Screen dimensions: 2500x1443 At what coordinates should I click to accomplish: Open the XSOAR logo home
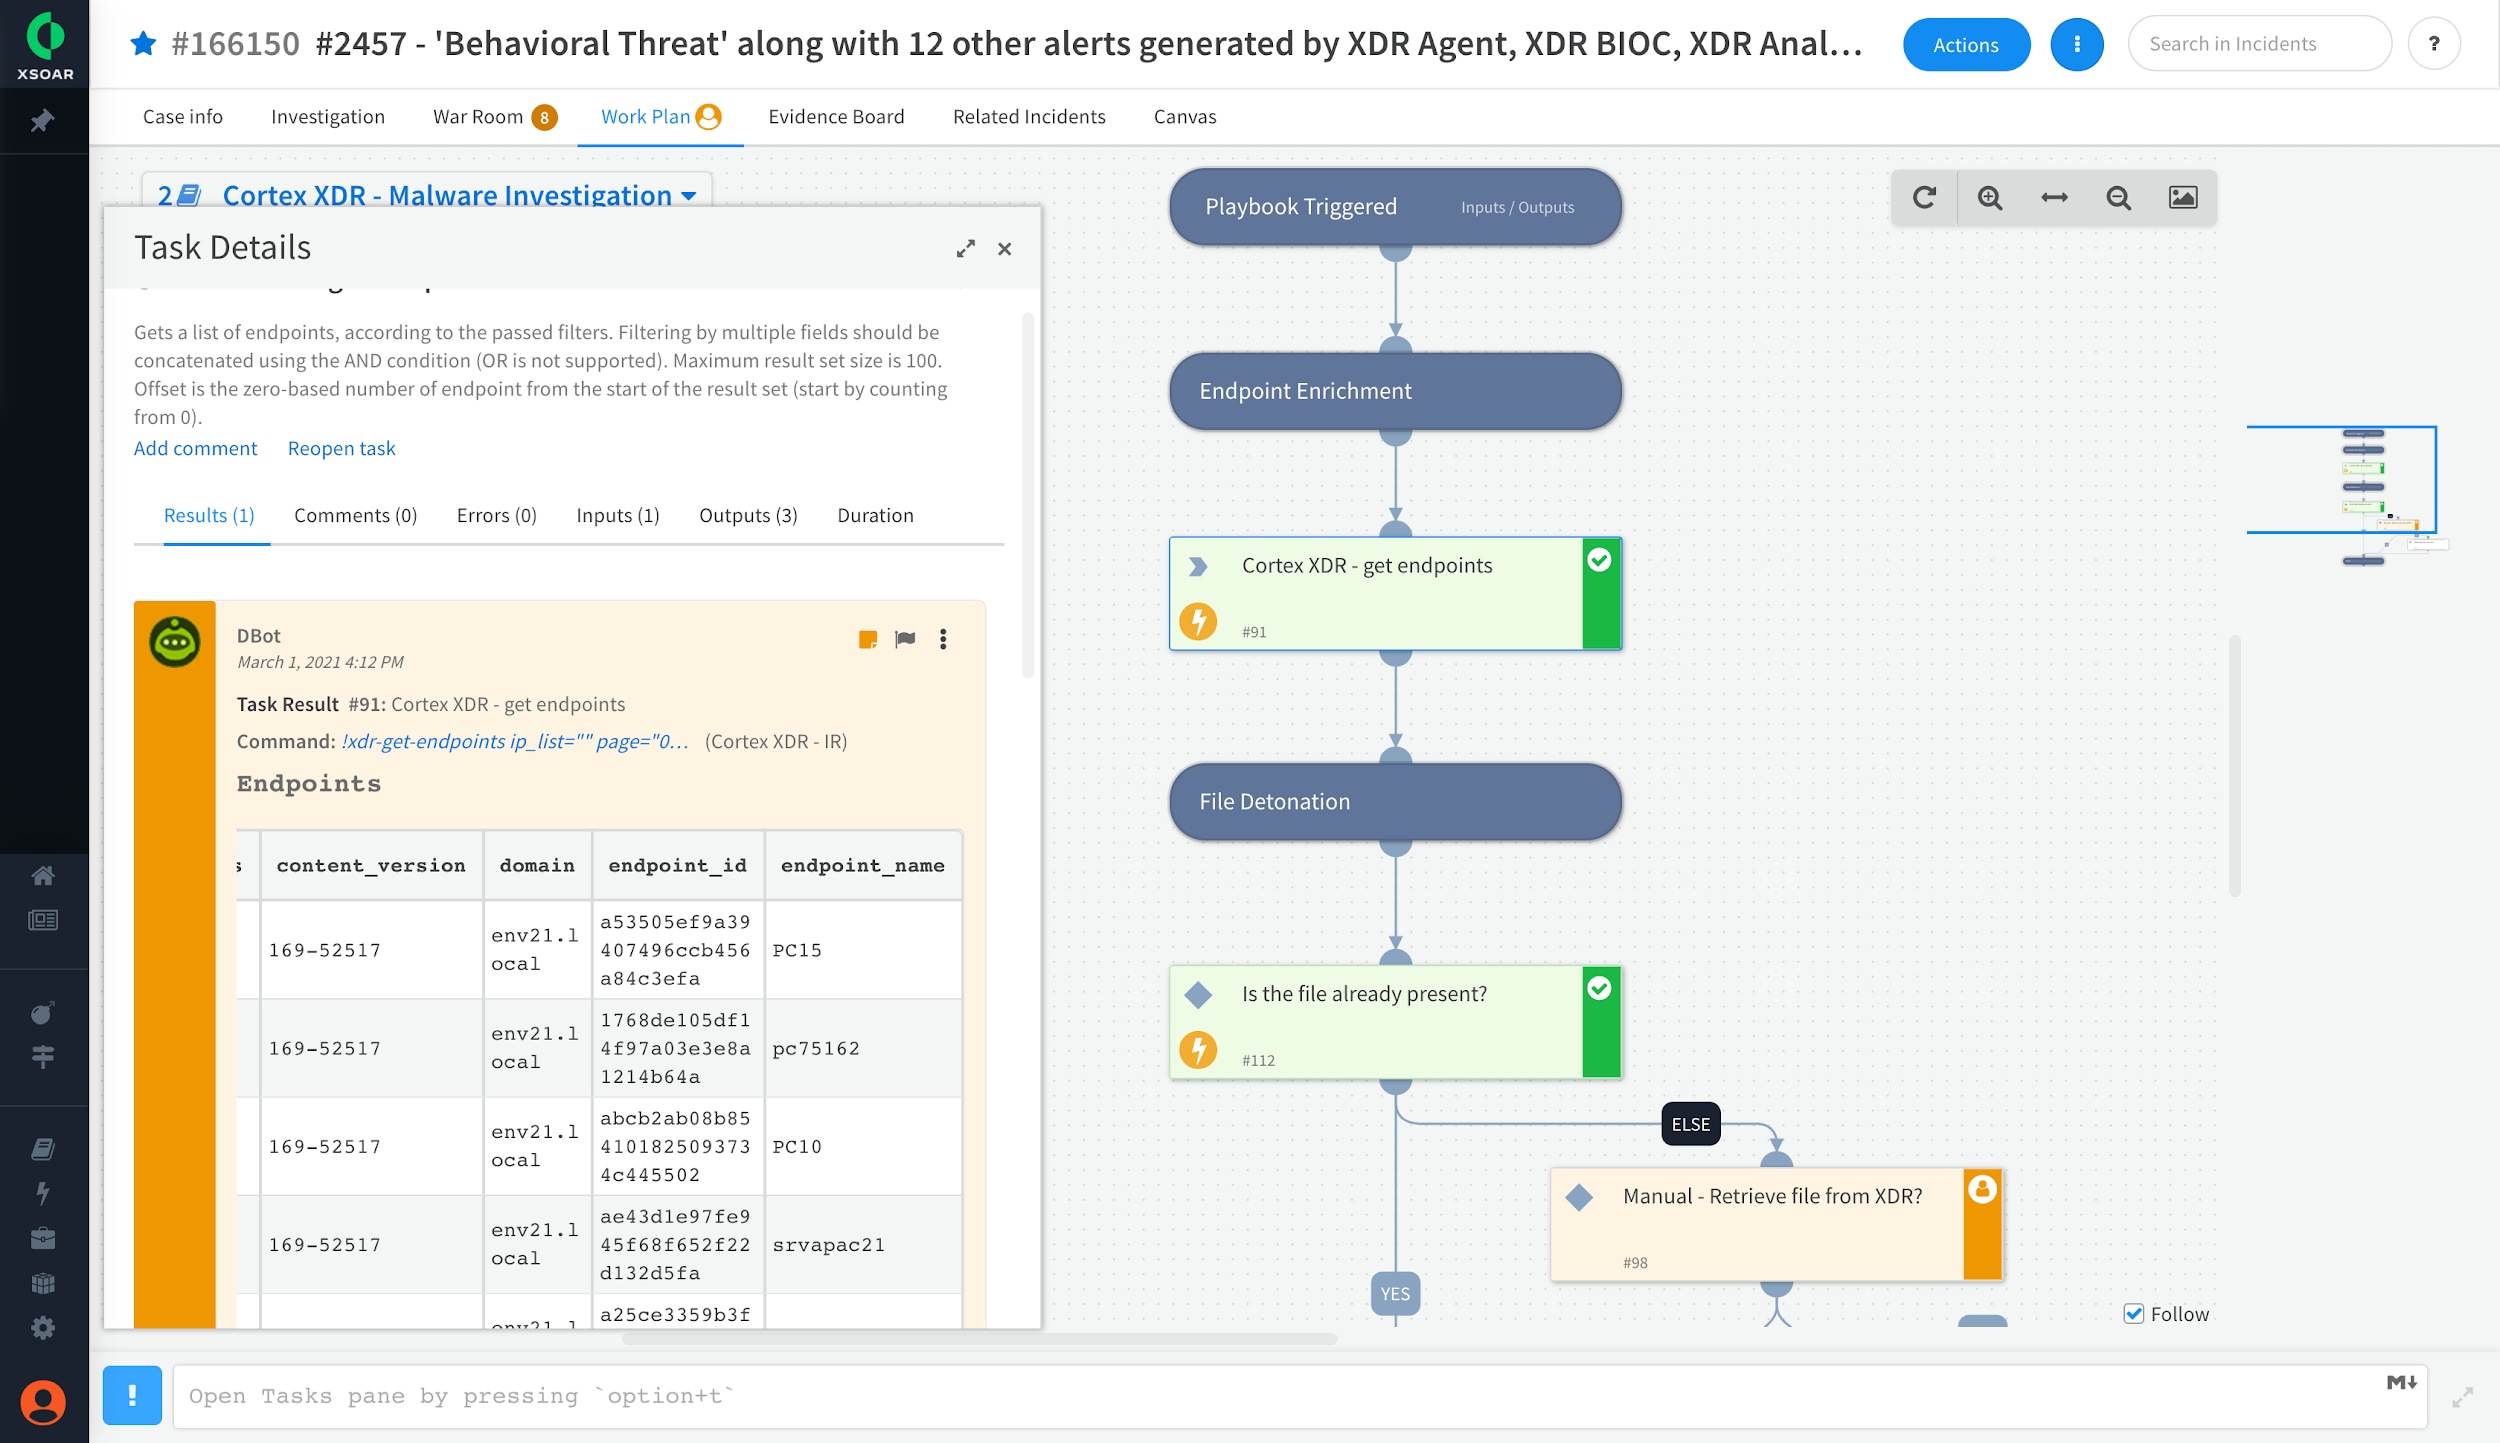click(44, 44)
